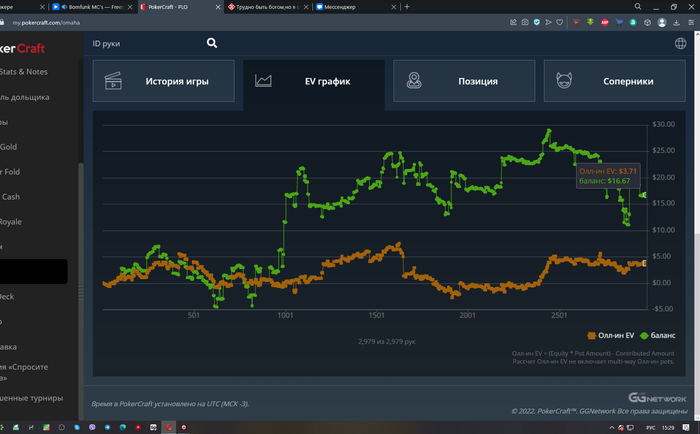Click the teal round extension icon
Viewport: 700px width, 434px height.
pyautogui.click(x=633, y=22)
